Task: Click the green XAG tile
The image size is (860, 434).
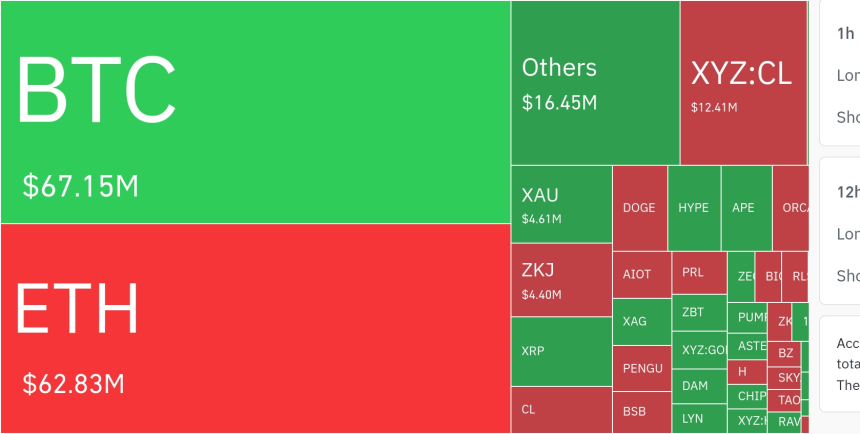Action: [640, 321]
